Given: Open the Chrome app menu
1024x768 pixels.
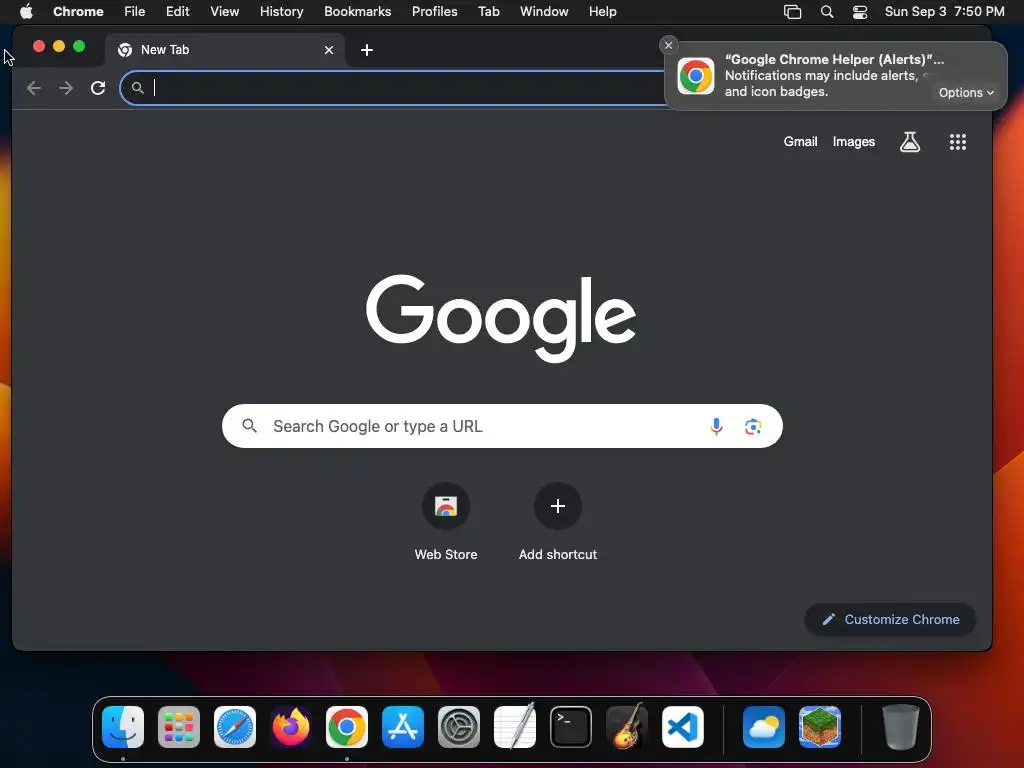Looking at the screenshot, I should 78,12.
